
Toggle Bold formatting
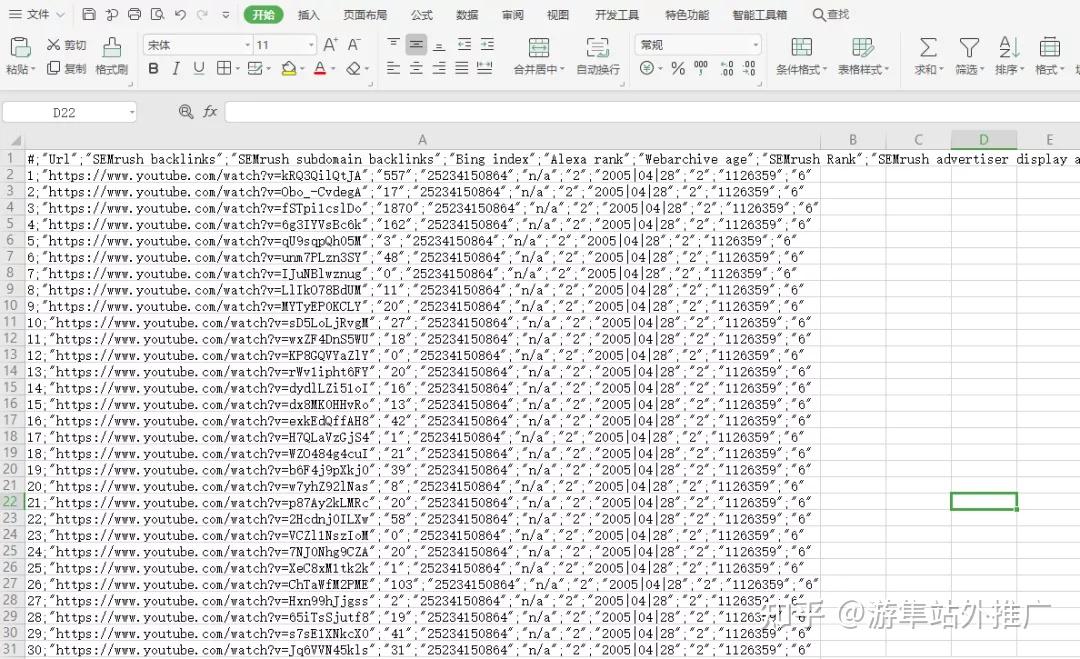point(154,68)
